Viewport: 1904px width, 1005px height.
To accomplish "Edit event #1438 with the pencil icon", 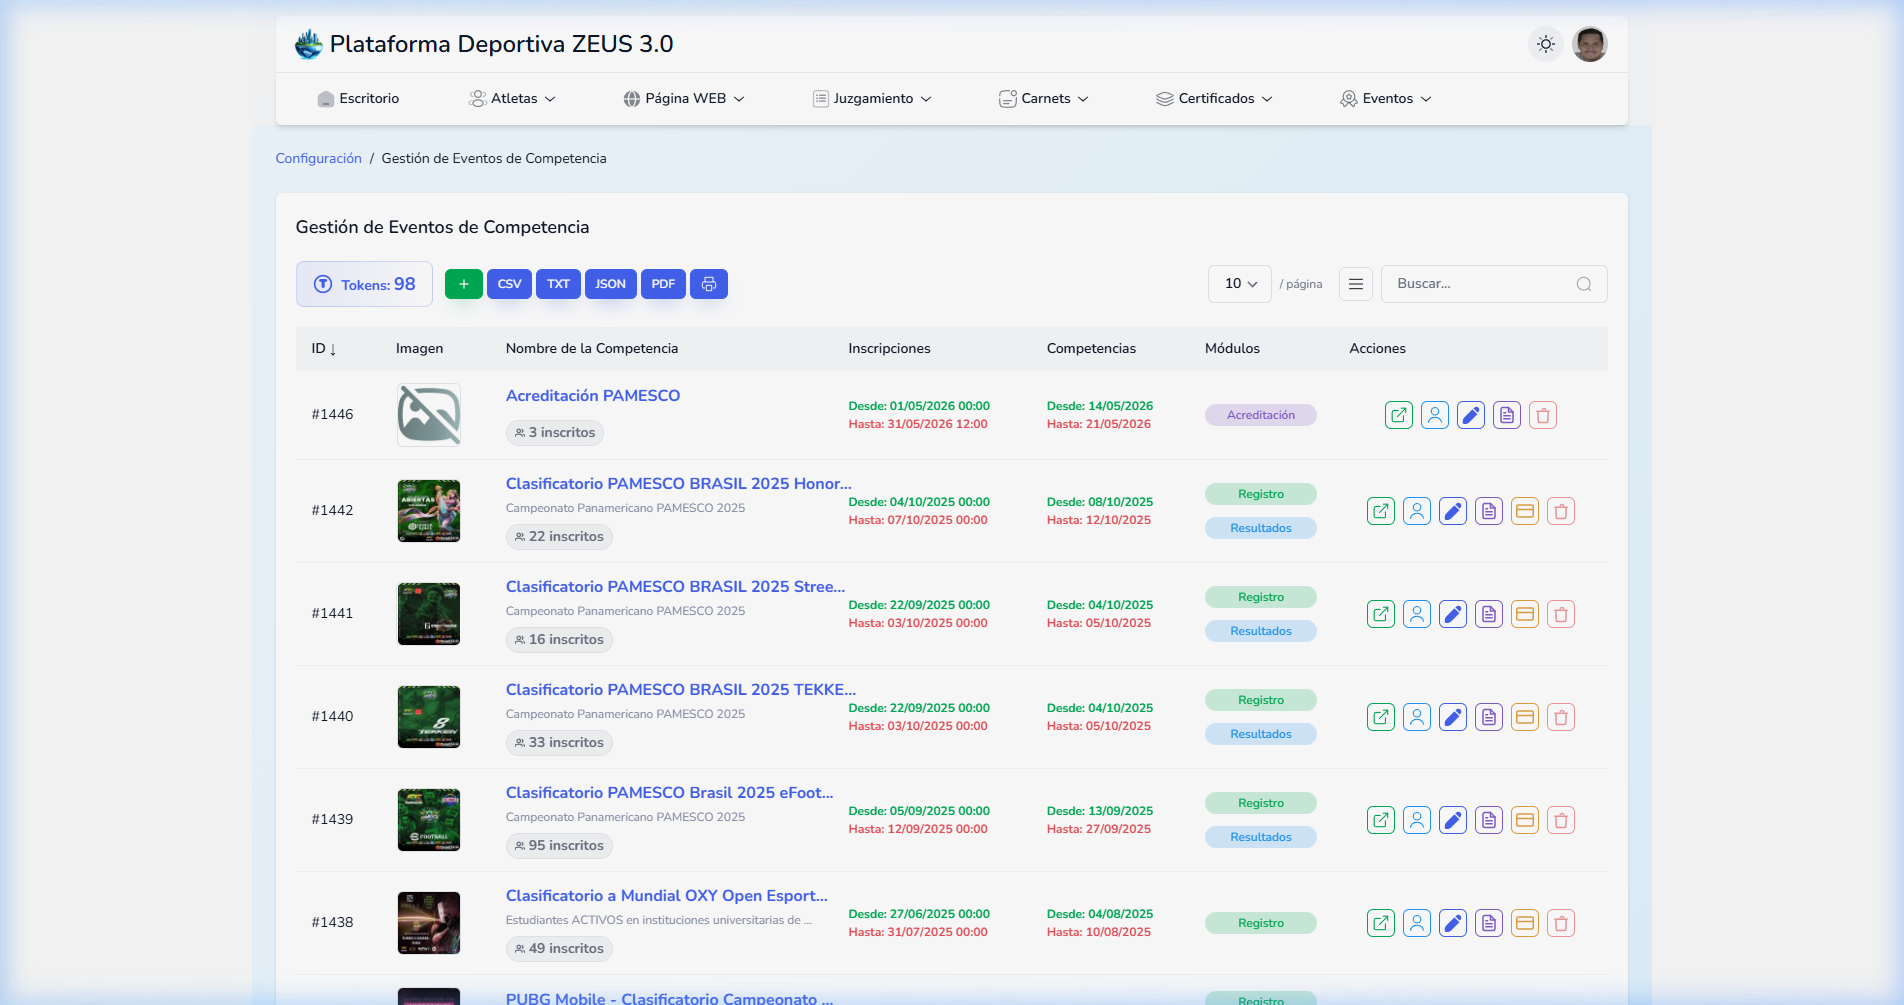I will pyautogui.click(x=1453, y=923).
